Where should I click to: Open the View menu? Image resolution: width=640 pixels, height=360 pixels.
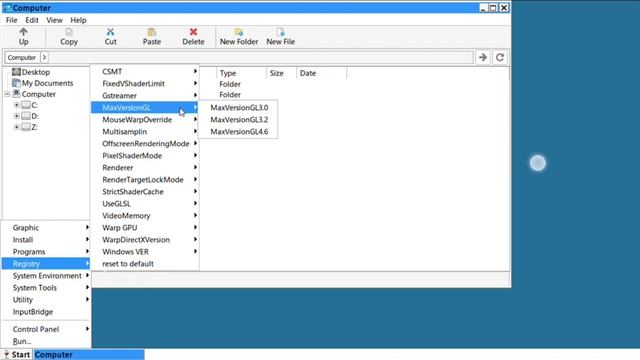pyautogui.click(x=54, y=20)
